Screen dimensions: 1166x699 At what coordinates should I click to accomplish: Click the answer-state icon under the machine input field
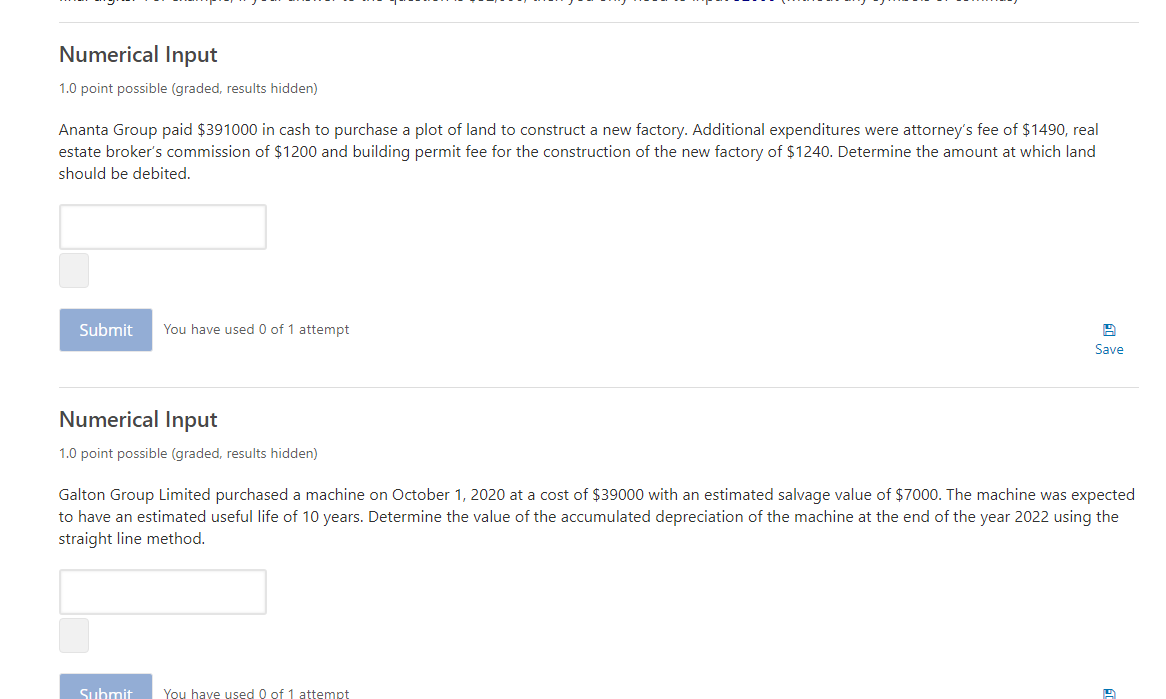tap(73, 635)
